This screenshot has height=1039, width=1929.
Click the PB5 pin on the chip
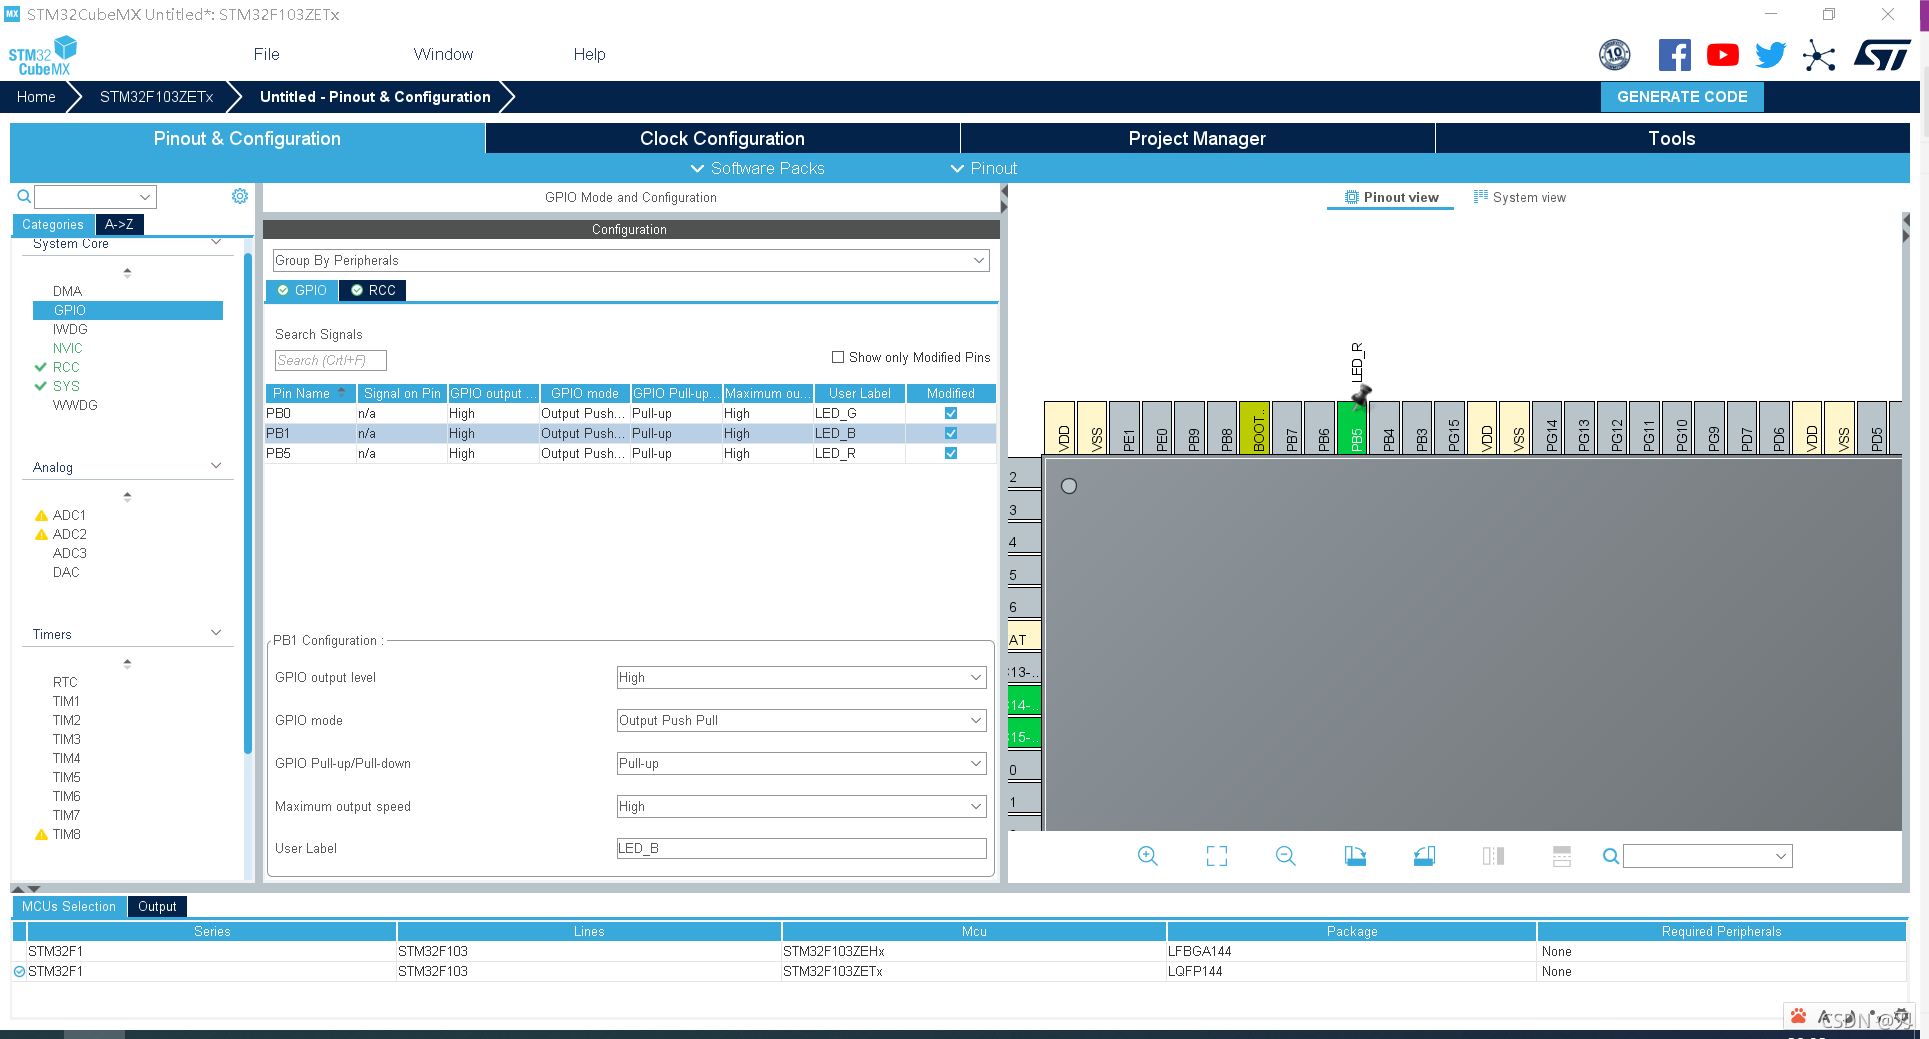point(1354,428)
